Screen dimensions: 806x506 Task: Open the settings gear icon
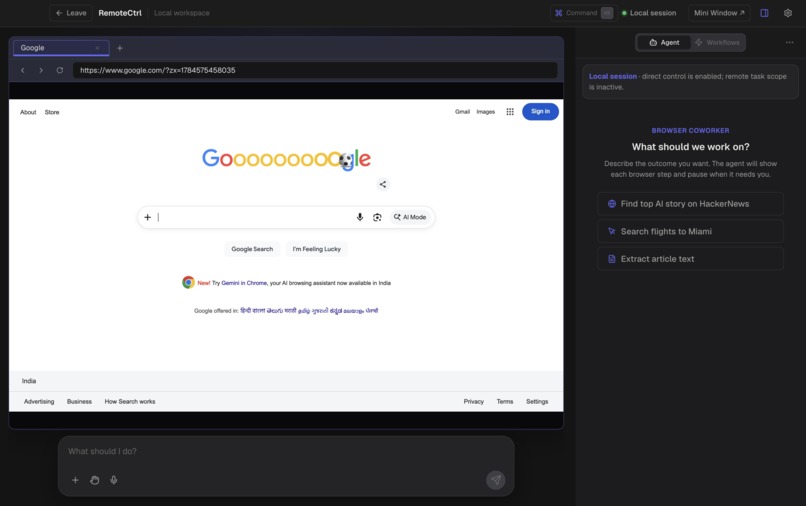pos(788,13)
